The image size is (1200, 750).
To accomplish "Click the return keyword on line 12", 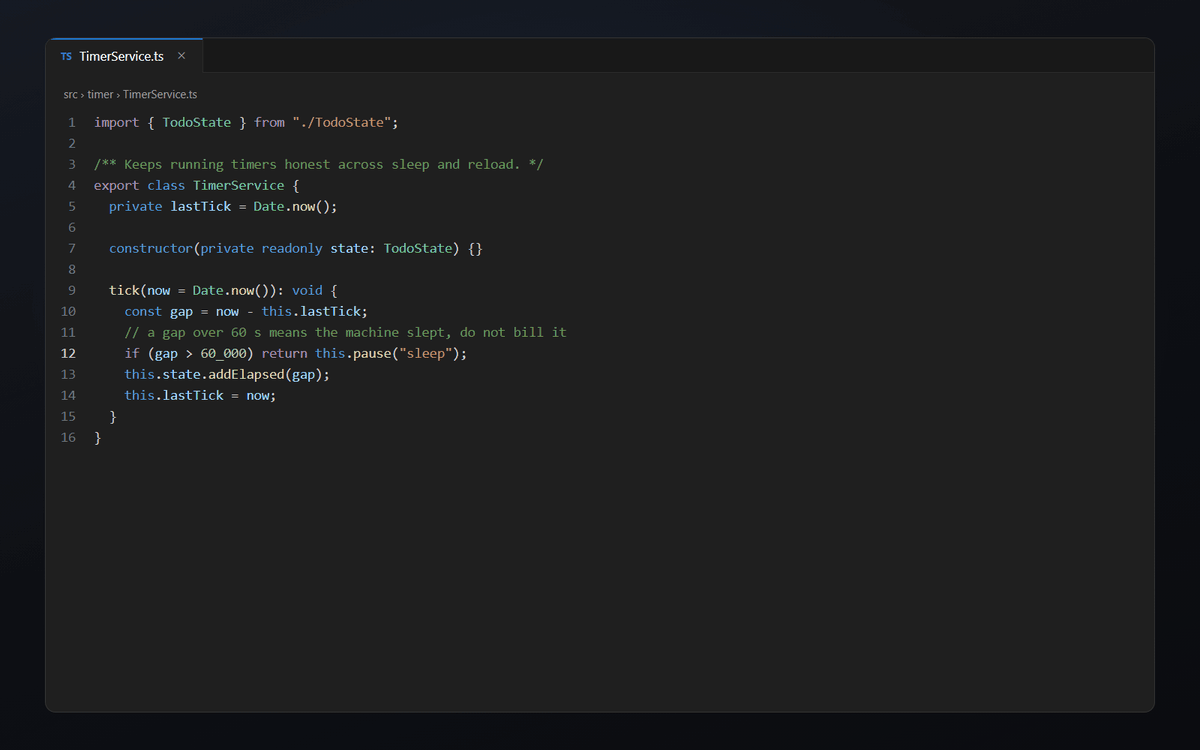I will pyautogui.click(x=285, y=353).
